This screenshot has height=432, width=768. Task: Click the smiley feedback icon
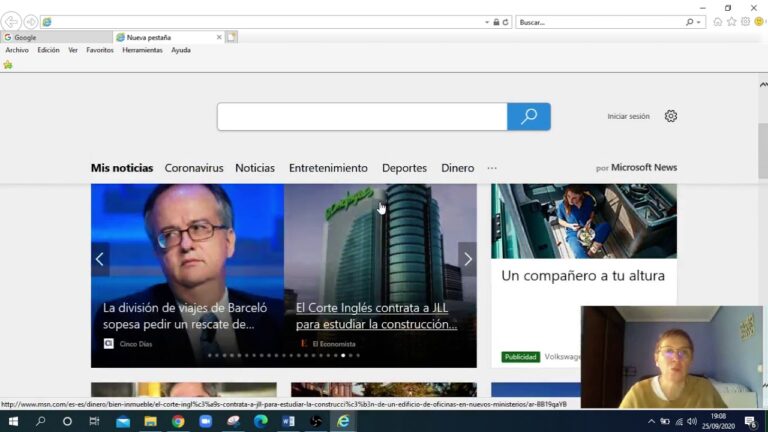[759, 22]
